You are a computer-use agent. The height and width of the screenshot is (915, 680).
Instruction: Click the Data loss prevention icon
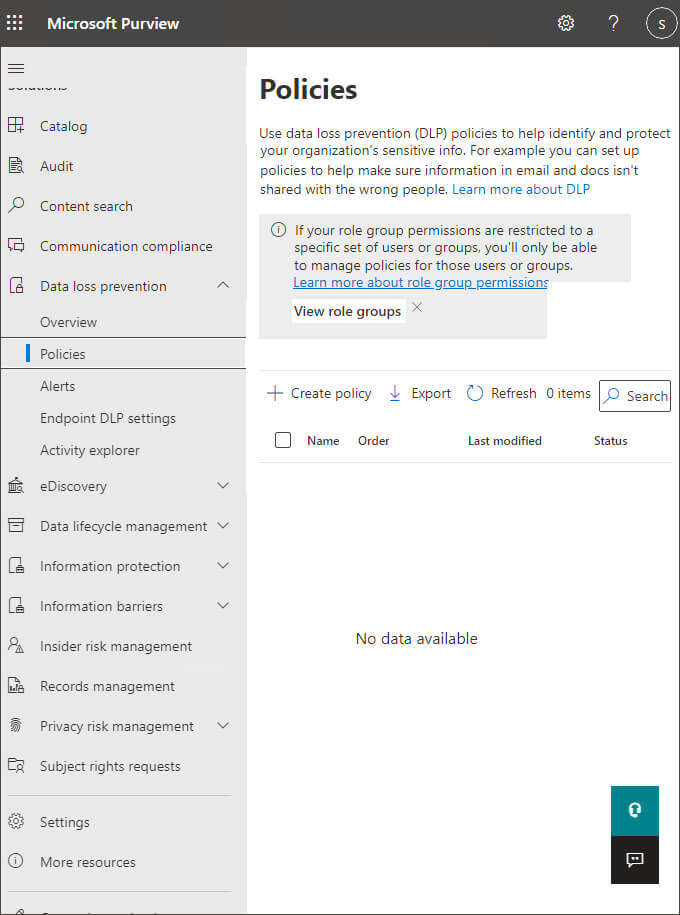(16, 286)
